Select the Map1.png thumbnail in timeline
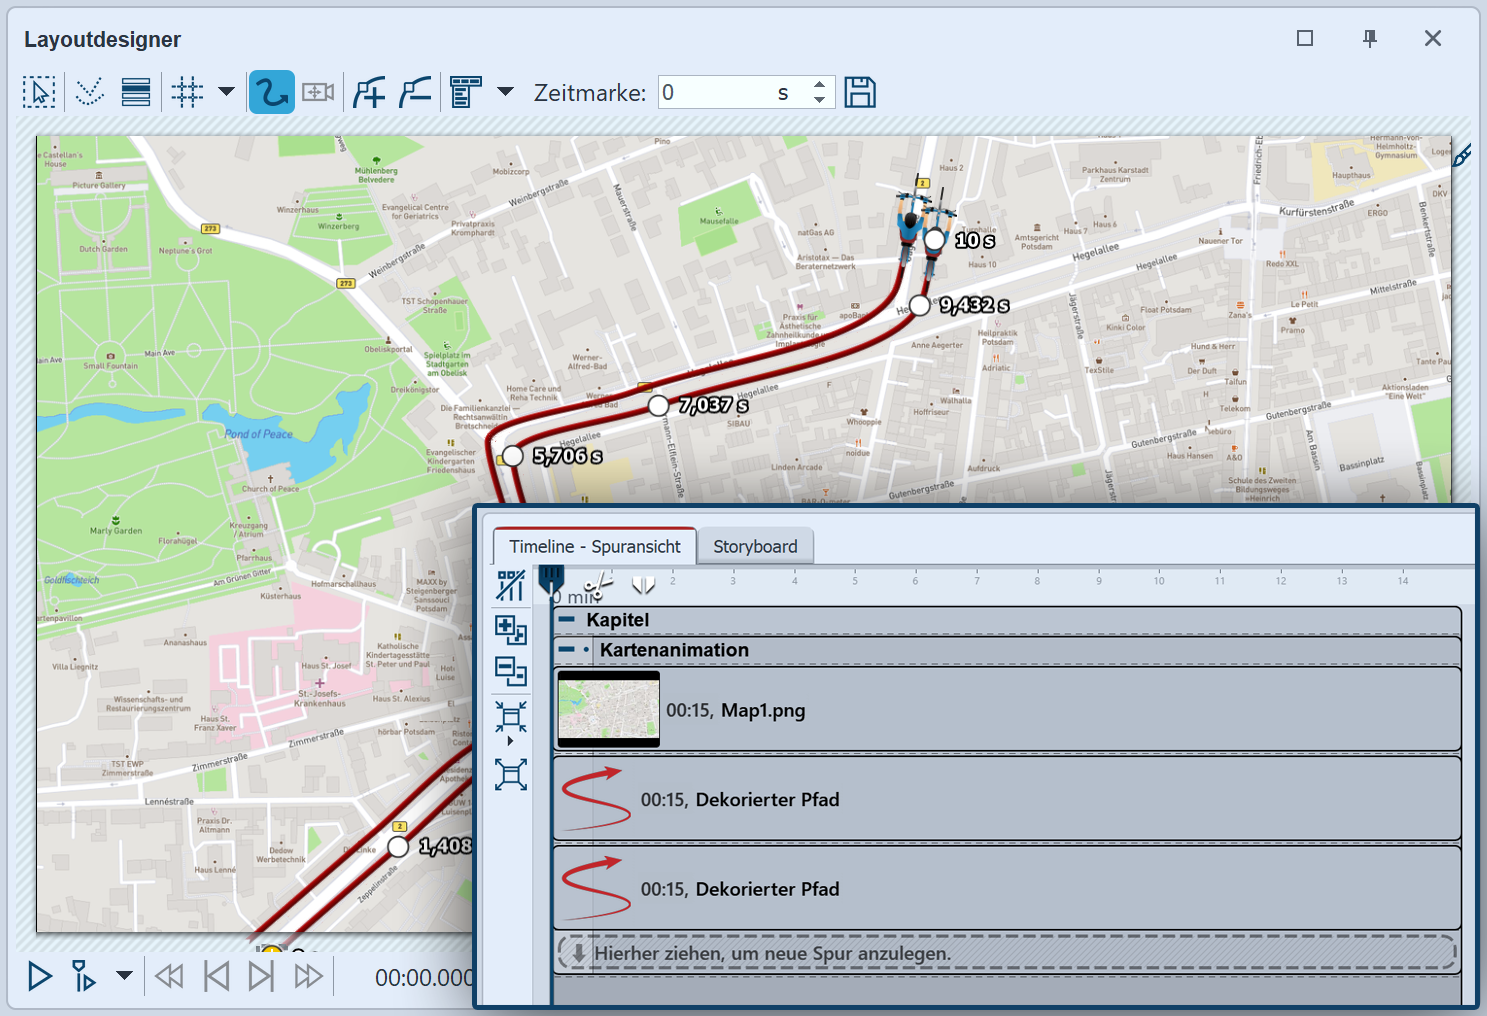The width and height of the screenshot is (1487, 1016). tap(608, 709)
